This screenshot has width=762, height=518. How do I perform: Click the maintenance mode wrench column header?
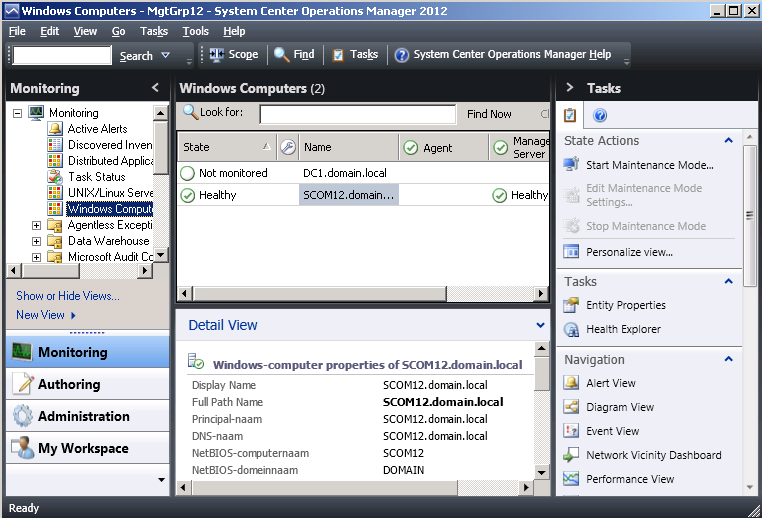click(288, 147)
